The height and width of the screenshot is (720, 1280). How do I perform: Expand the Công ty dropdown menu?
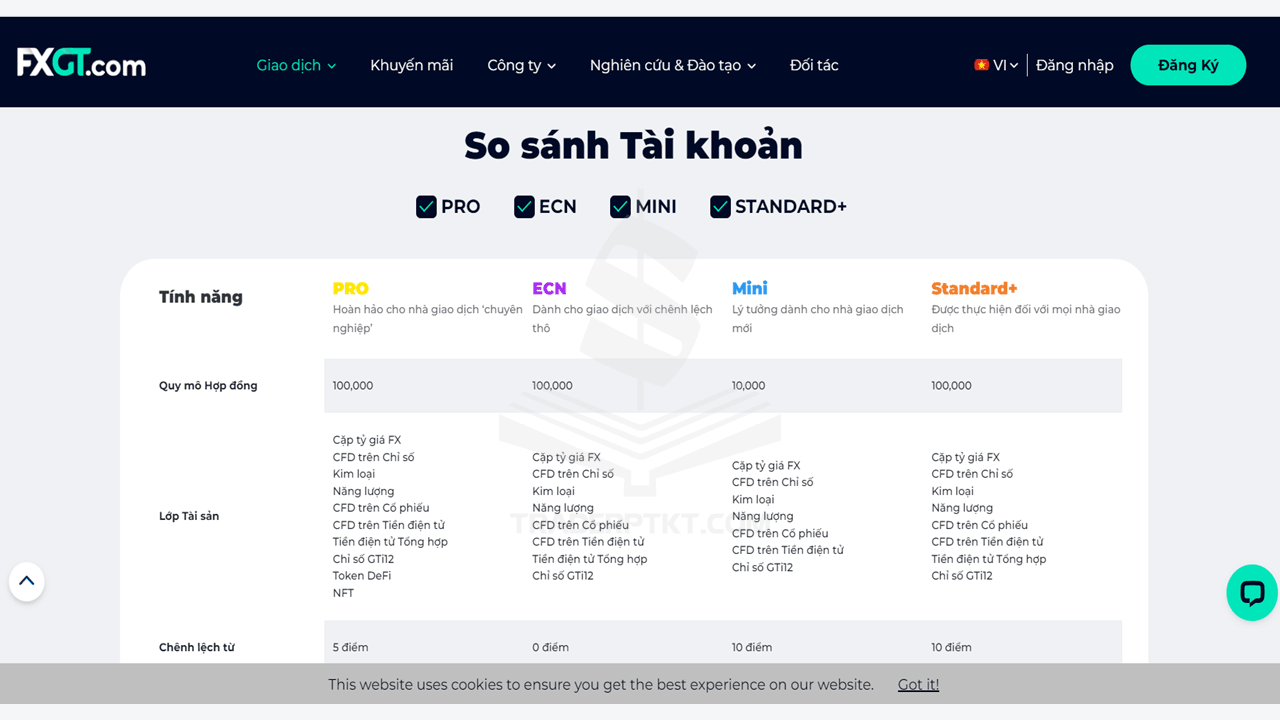521,65
